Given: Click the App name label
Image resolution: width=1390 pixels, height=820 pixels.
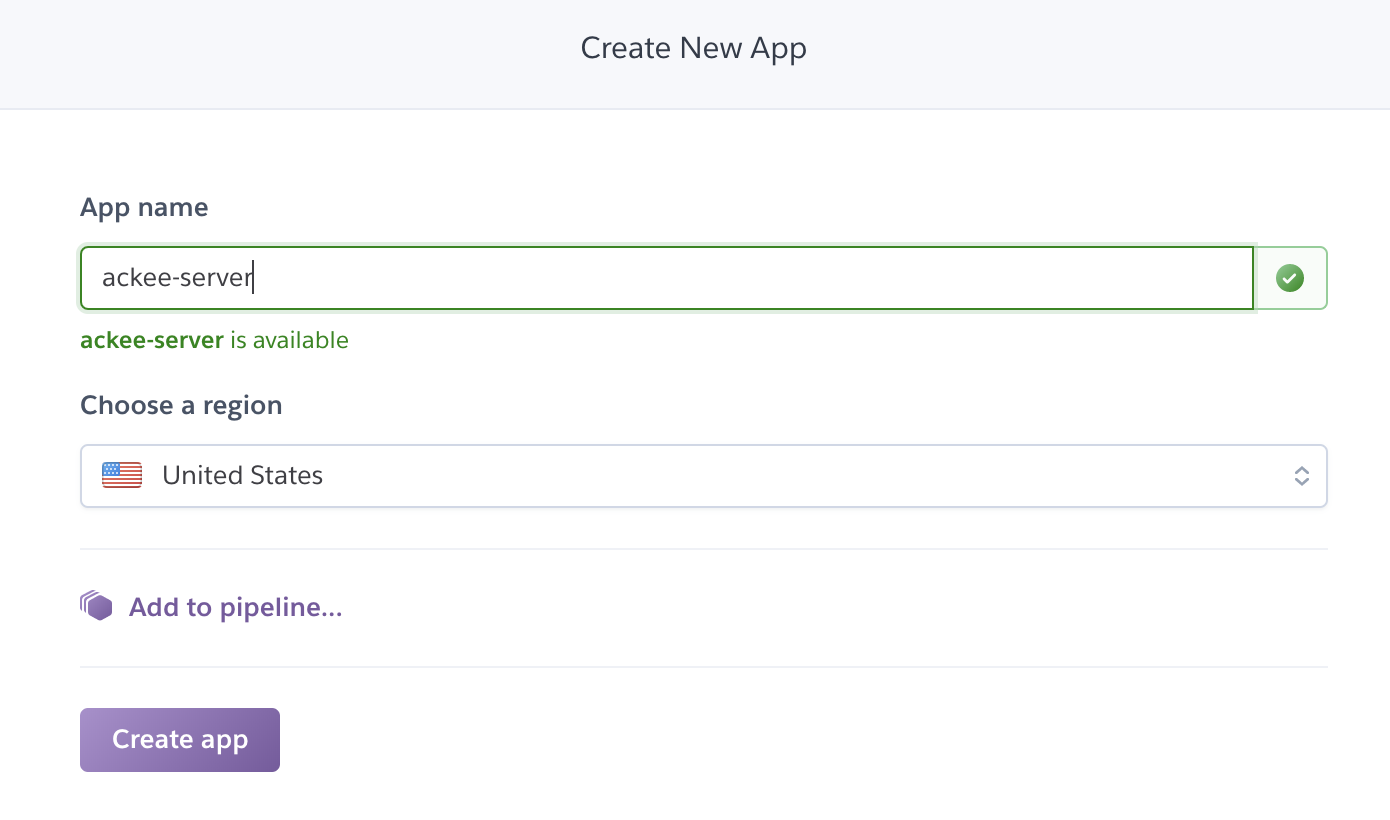Looking at the screenshot, I should 144,208.
